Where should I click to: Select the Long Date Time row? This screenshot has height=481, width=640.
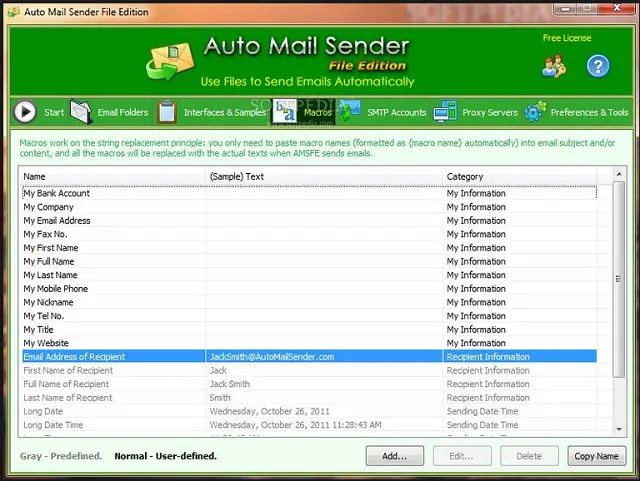(x=309, y=425)
